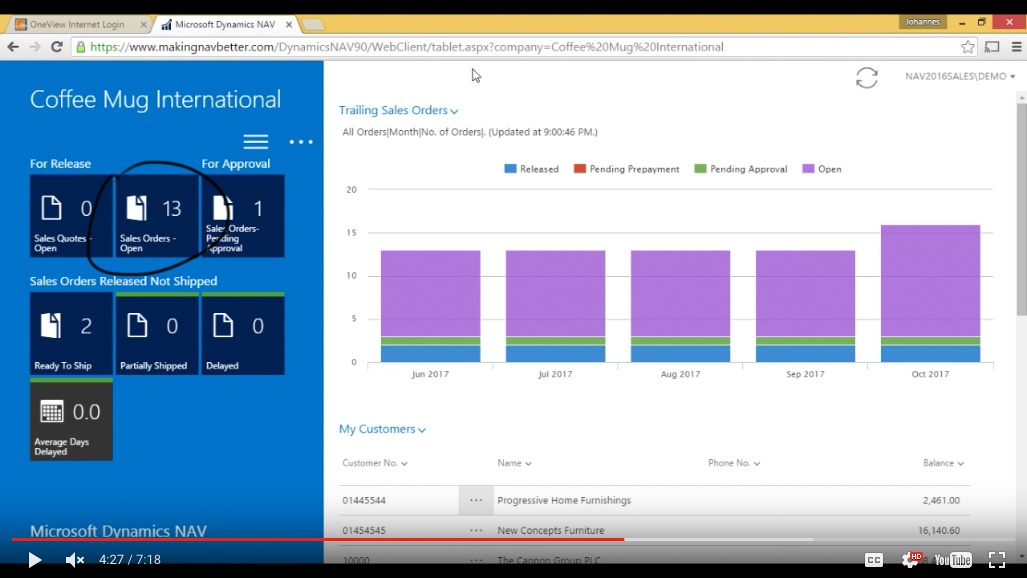Toggle closed captions on the video
The height and width of the screenshot is (578, 1027).
tap(874, 560)
